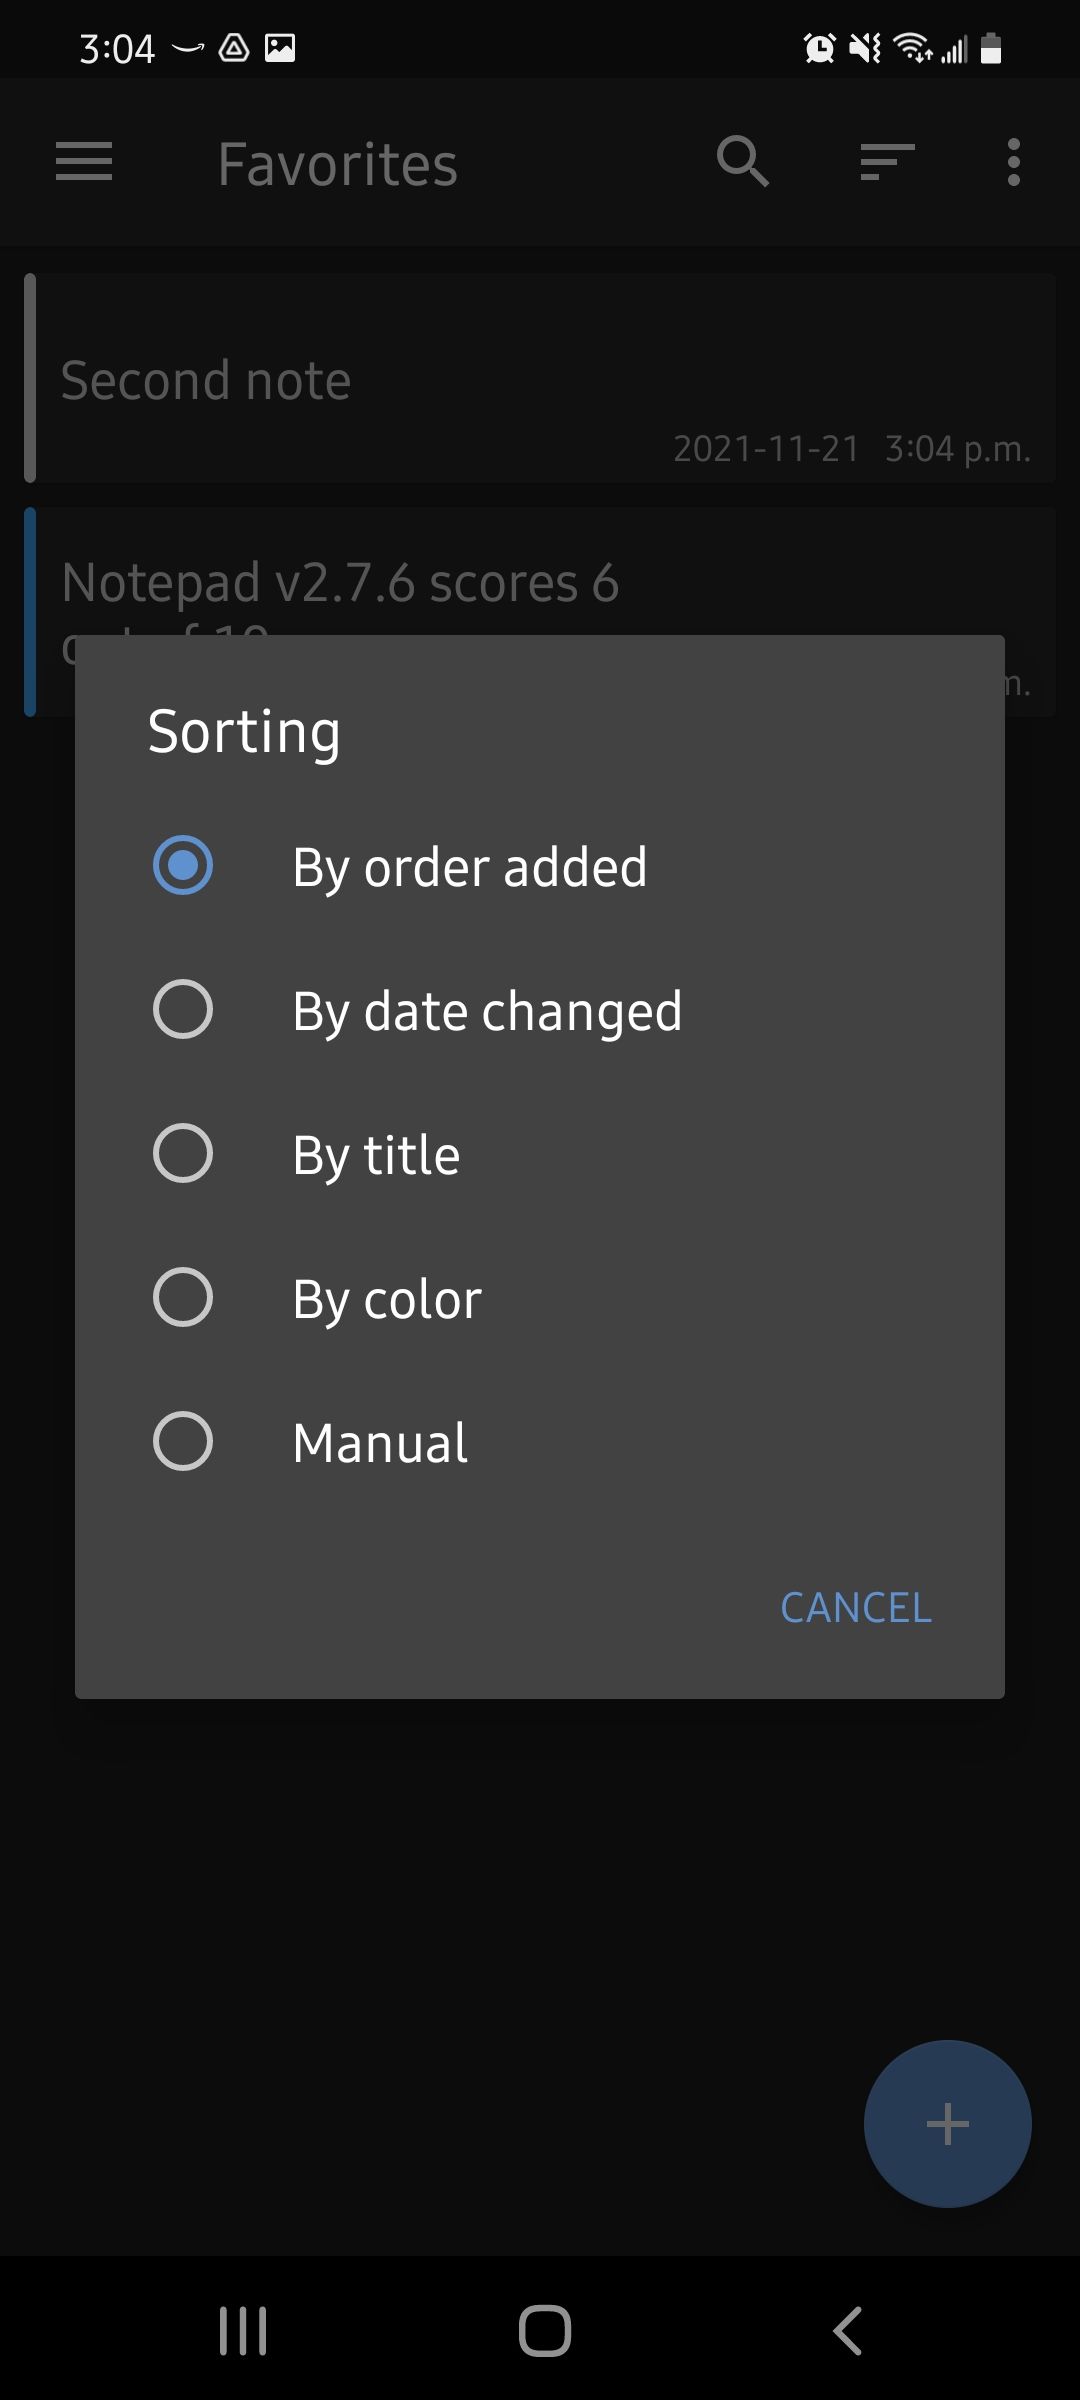Open the three-dot overflow menu
The width and height of the screenshot is (1080, 2400).
coord(1014,162)
